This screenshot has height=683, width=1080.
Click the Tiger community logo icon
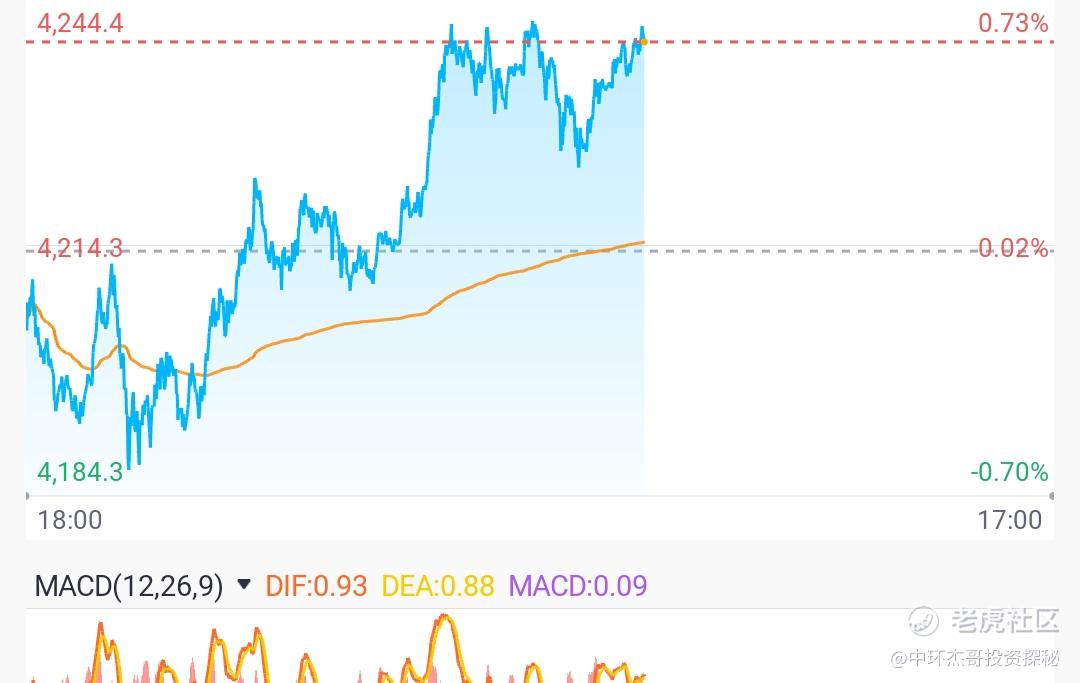coord(923,621)
